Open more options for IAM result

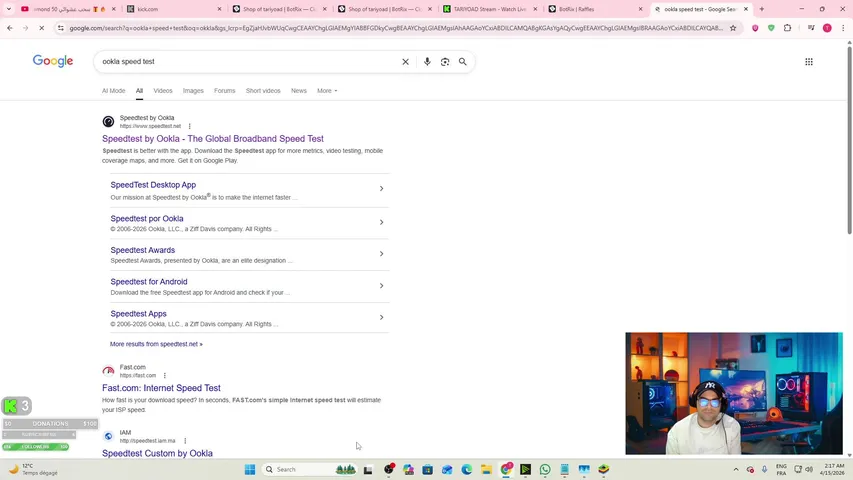(185, 441)
